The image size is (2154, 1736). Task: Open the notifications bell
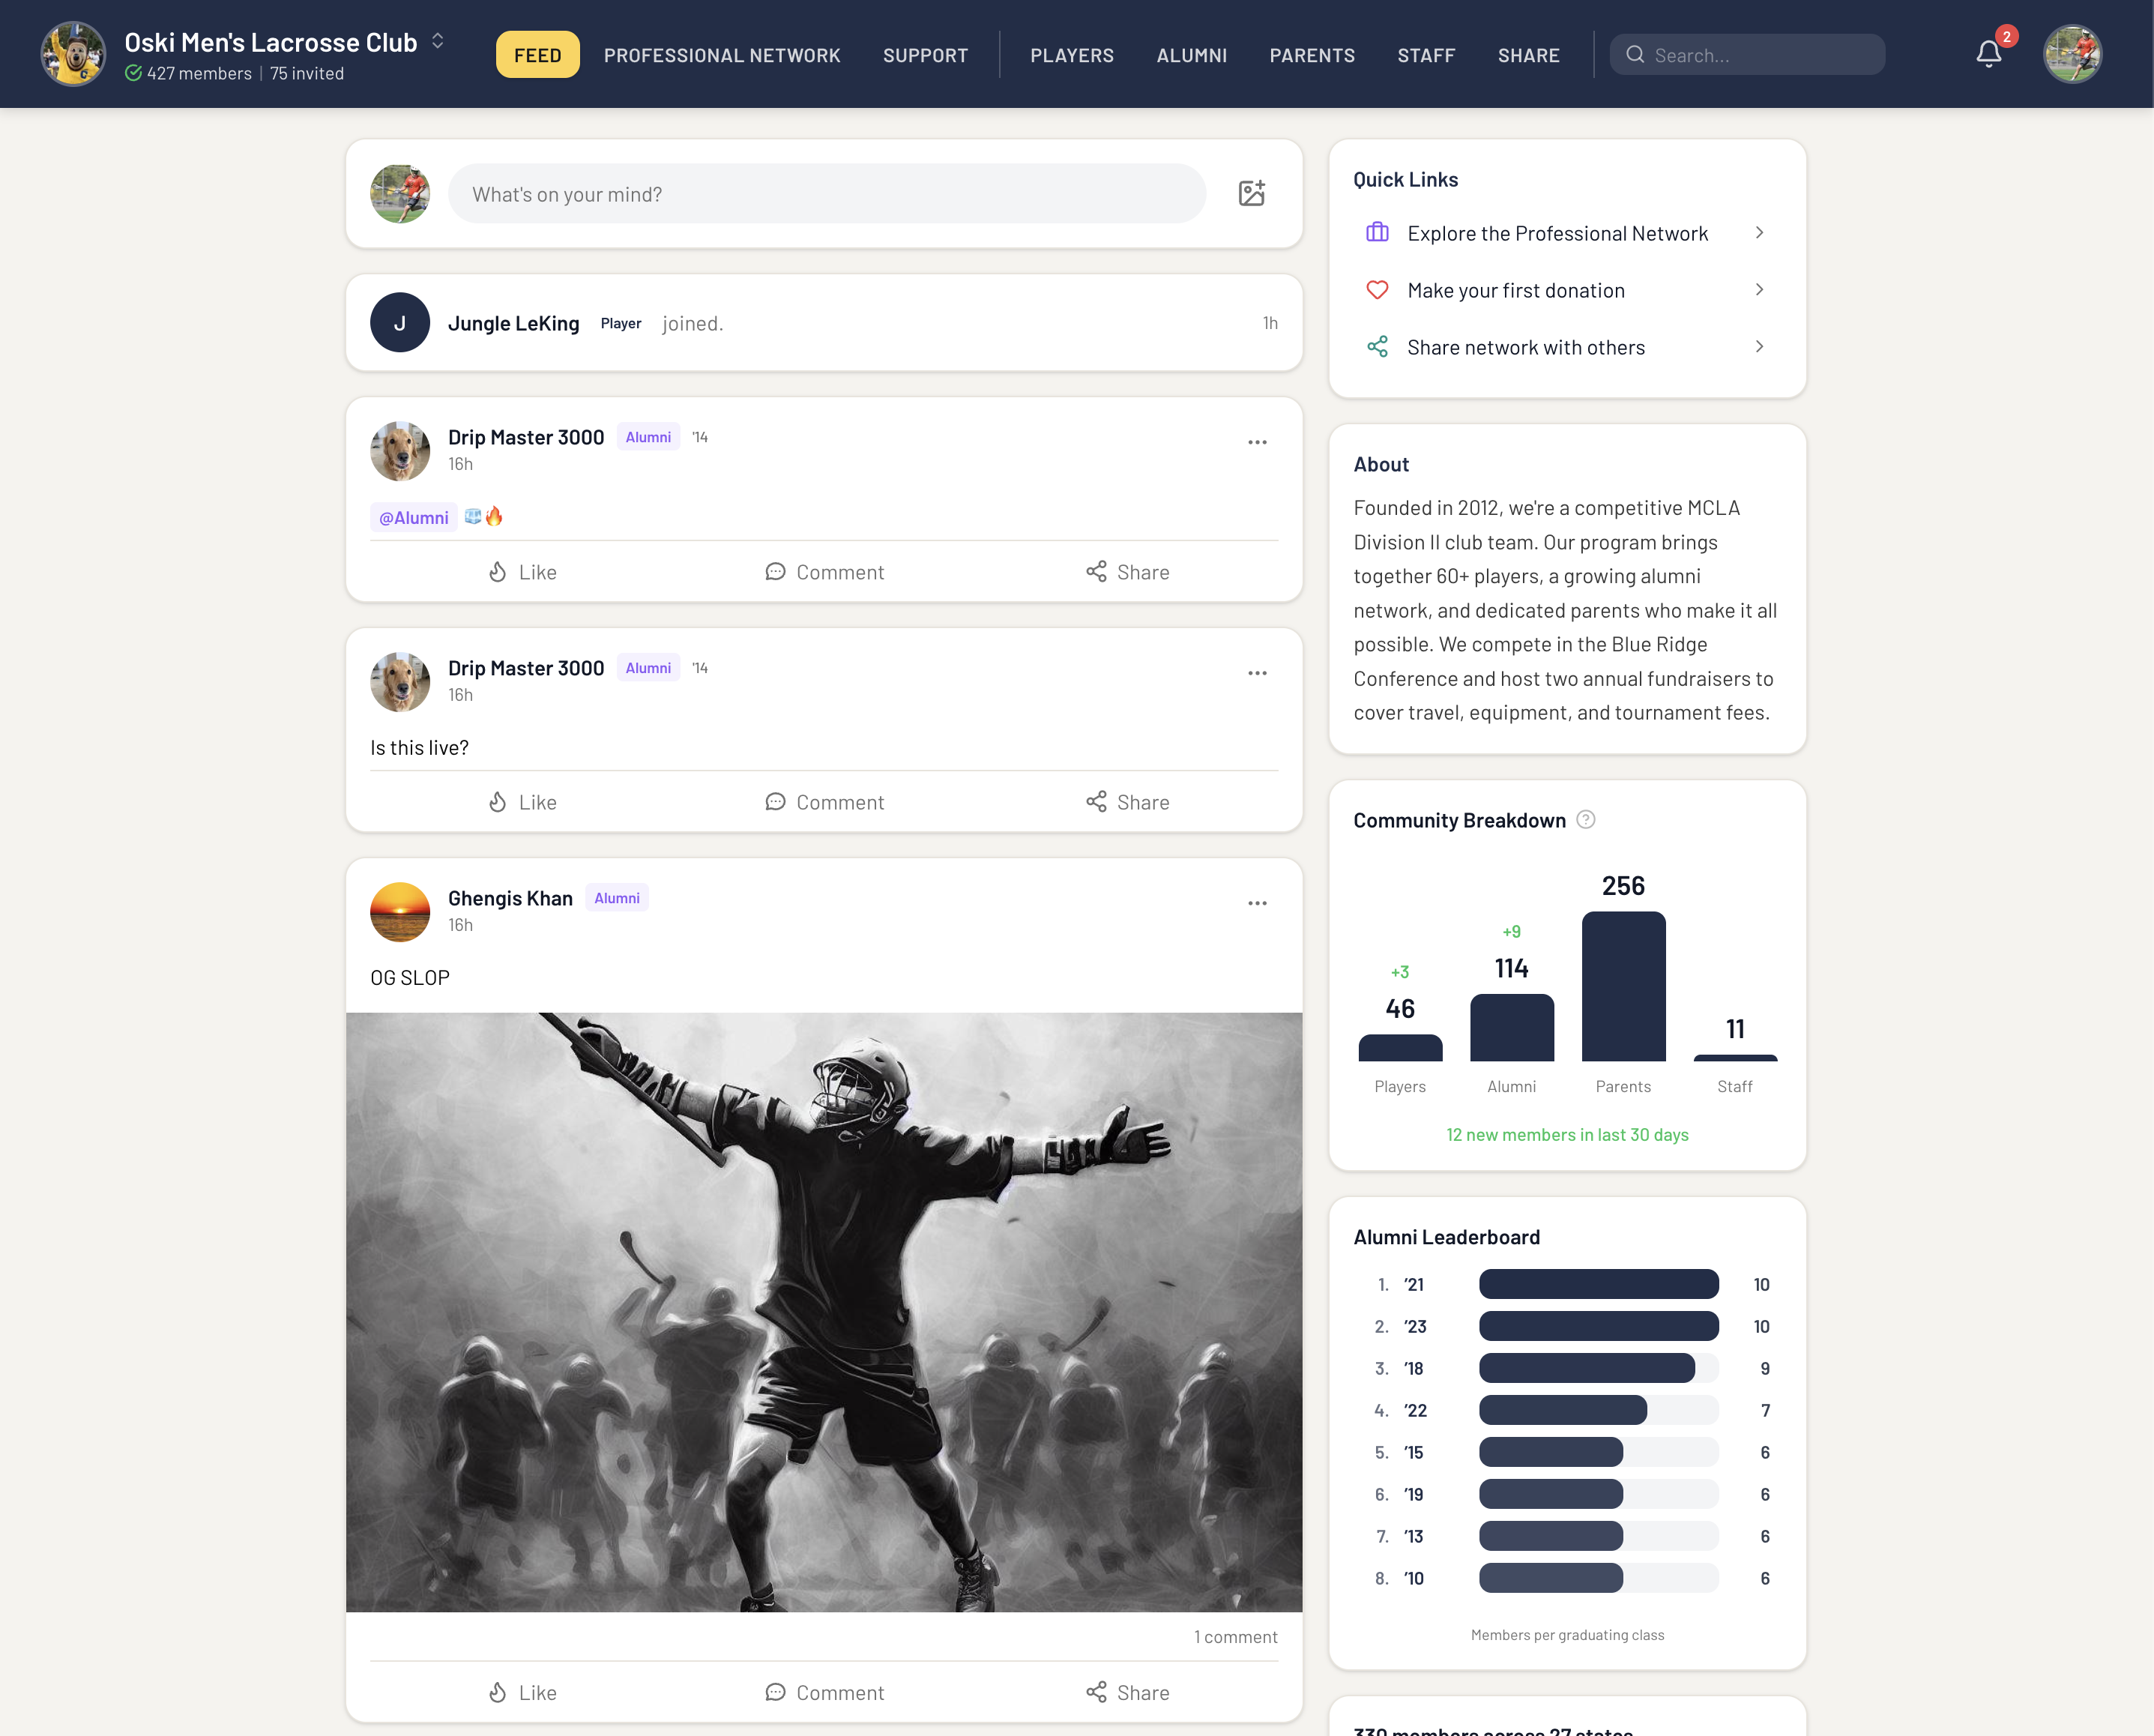[1988, 54]
